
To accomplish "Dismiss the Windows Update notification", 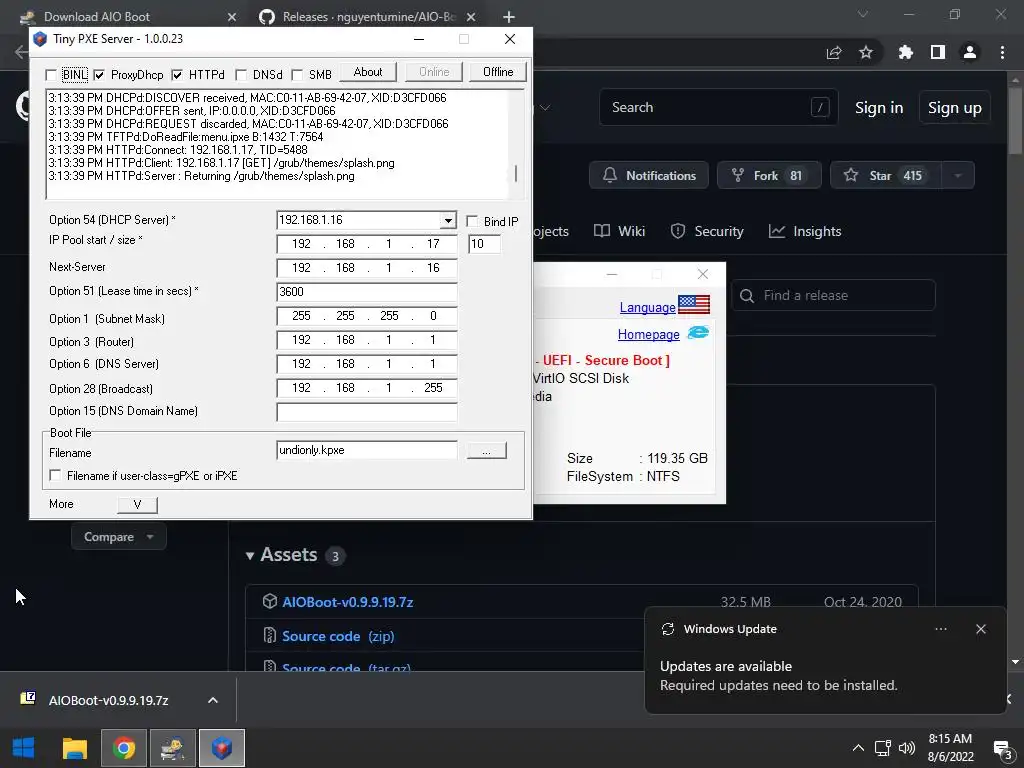I will point(981,629).
